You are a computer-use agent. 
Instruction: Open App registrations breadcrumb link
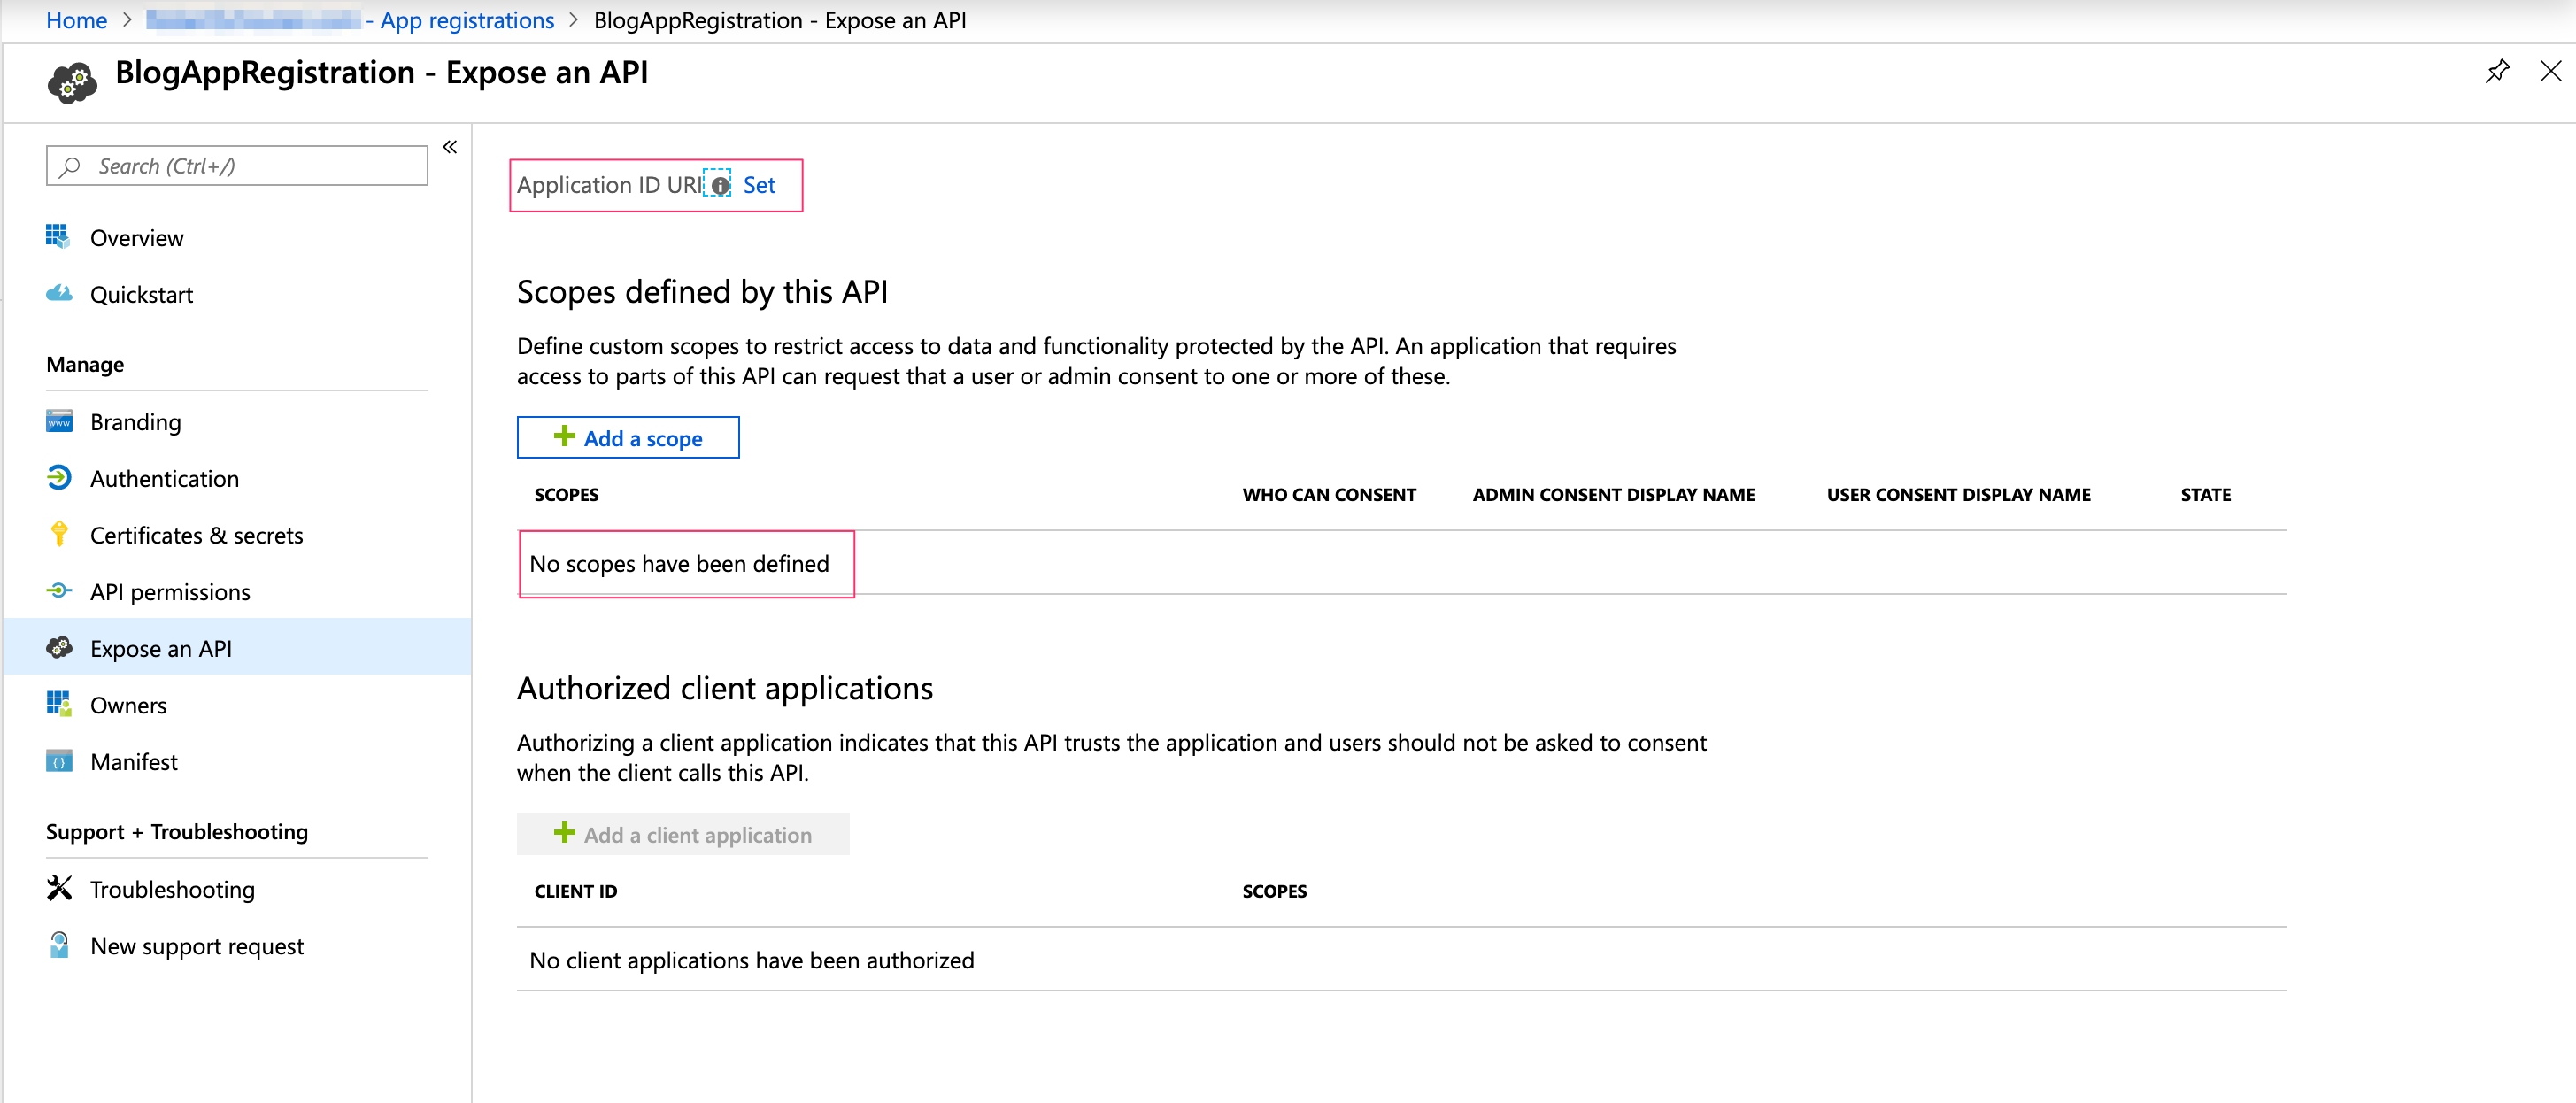tap(466, 20)
